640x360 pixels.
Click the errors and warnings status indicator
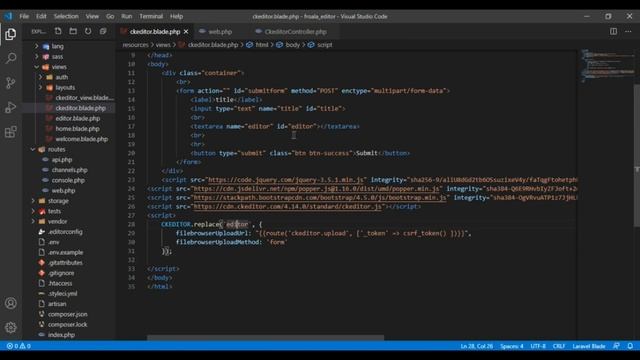point(19,346)
